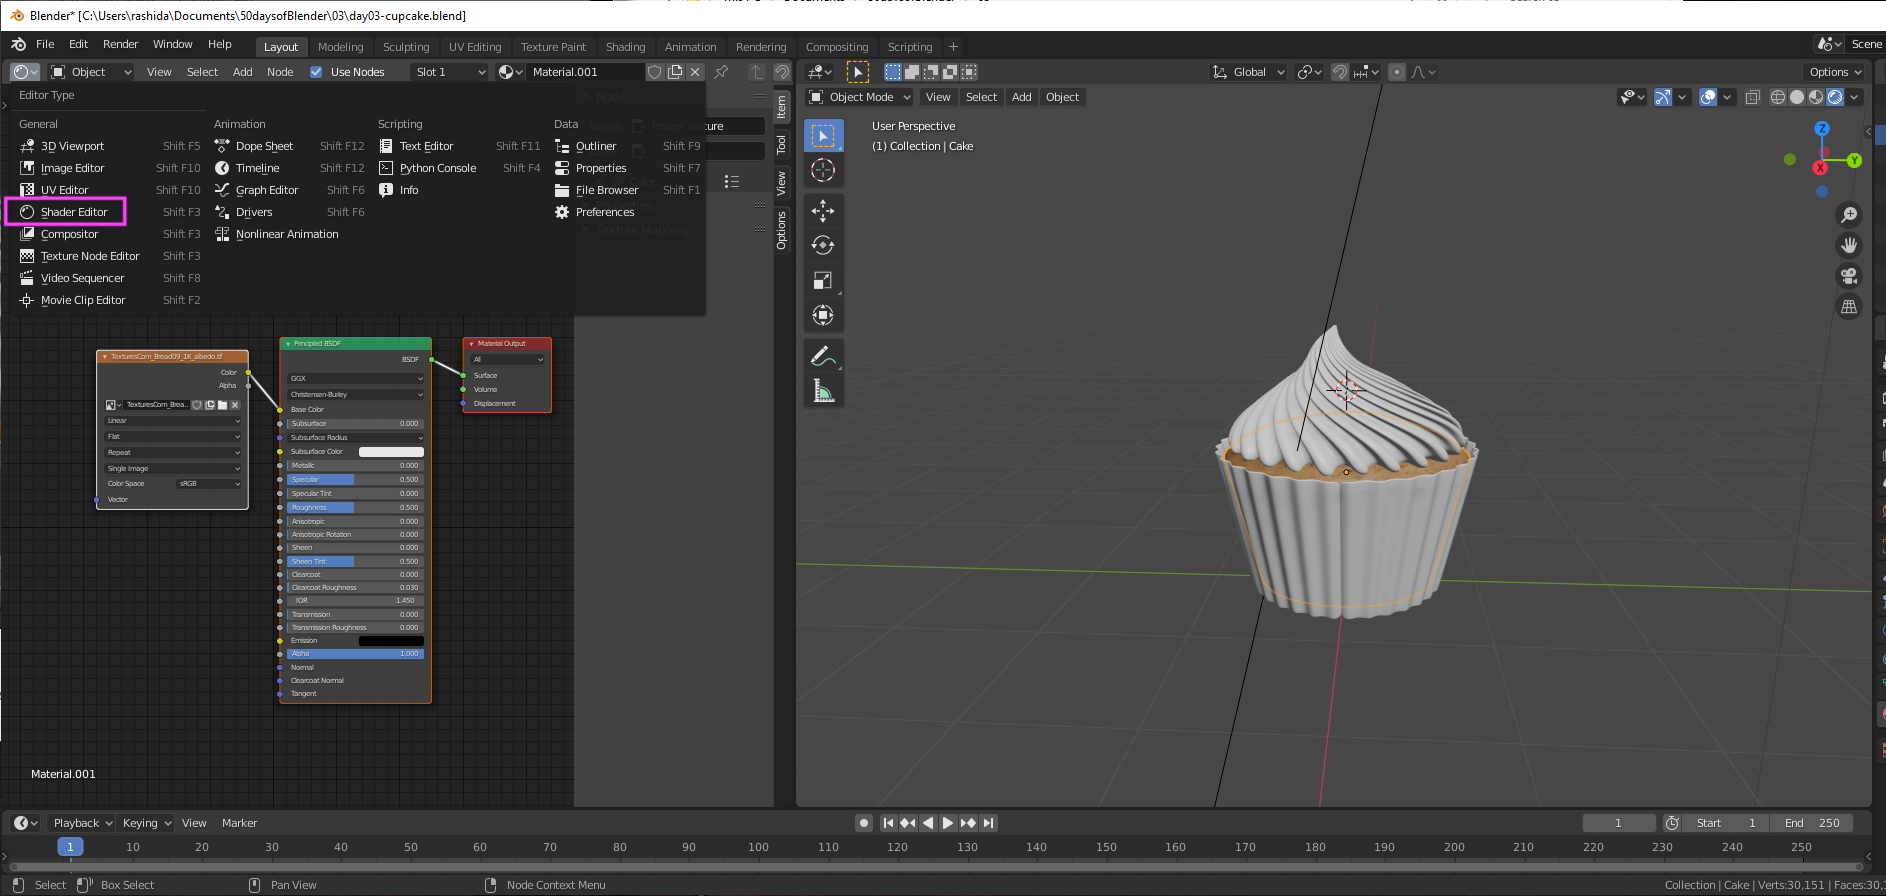Click the Emission black color swatch
The height and width of the screenshot is (896, 1886).
pos(391,641)
